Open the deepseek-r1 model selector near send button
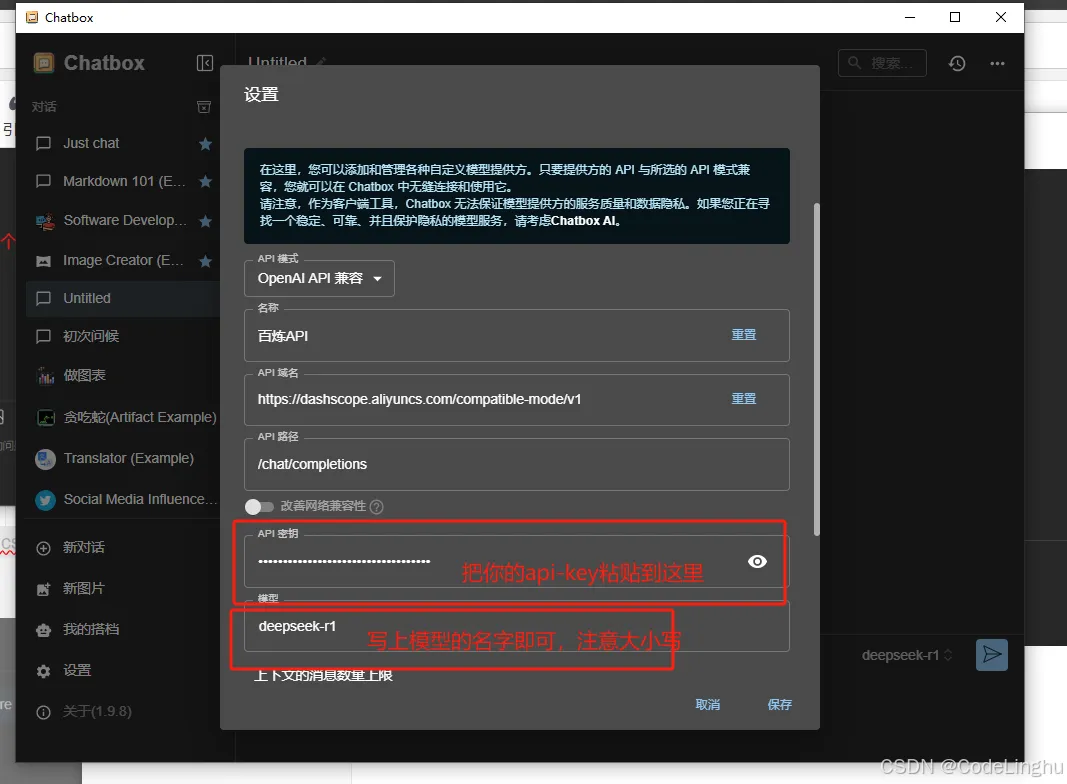Viewport: 1067px width, 784px height. point(907,655)
